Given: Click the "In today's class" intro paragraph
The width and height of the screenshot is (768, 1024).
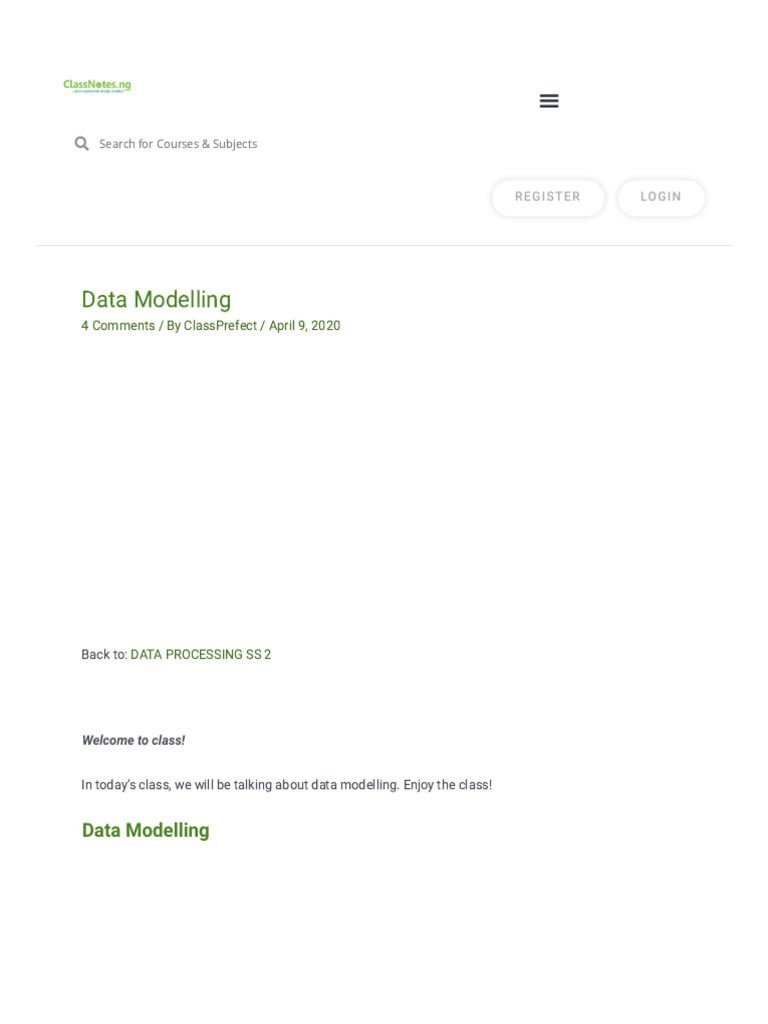Looking at the screenshot, I should [x=240, y=785].
